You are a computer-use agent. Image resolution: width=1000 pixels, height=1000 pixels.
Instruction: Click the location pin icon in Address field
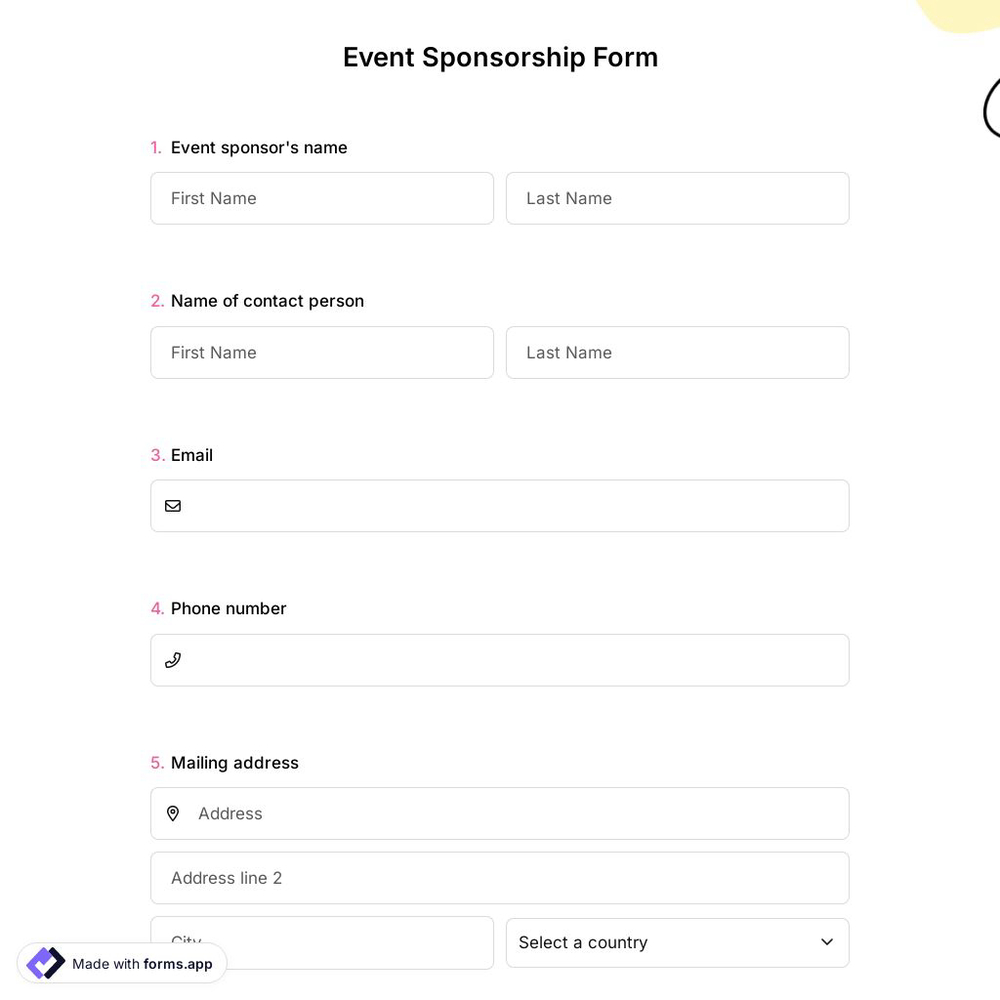click(x=172, y=813)
